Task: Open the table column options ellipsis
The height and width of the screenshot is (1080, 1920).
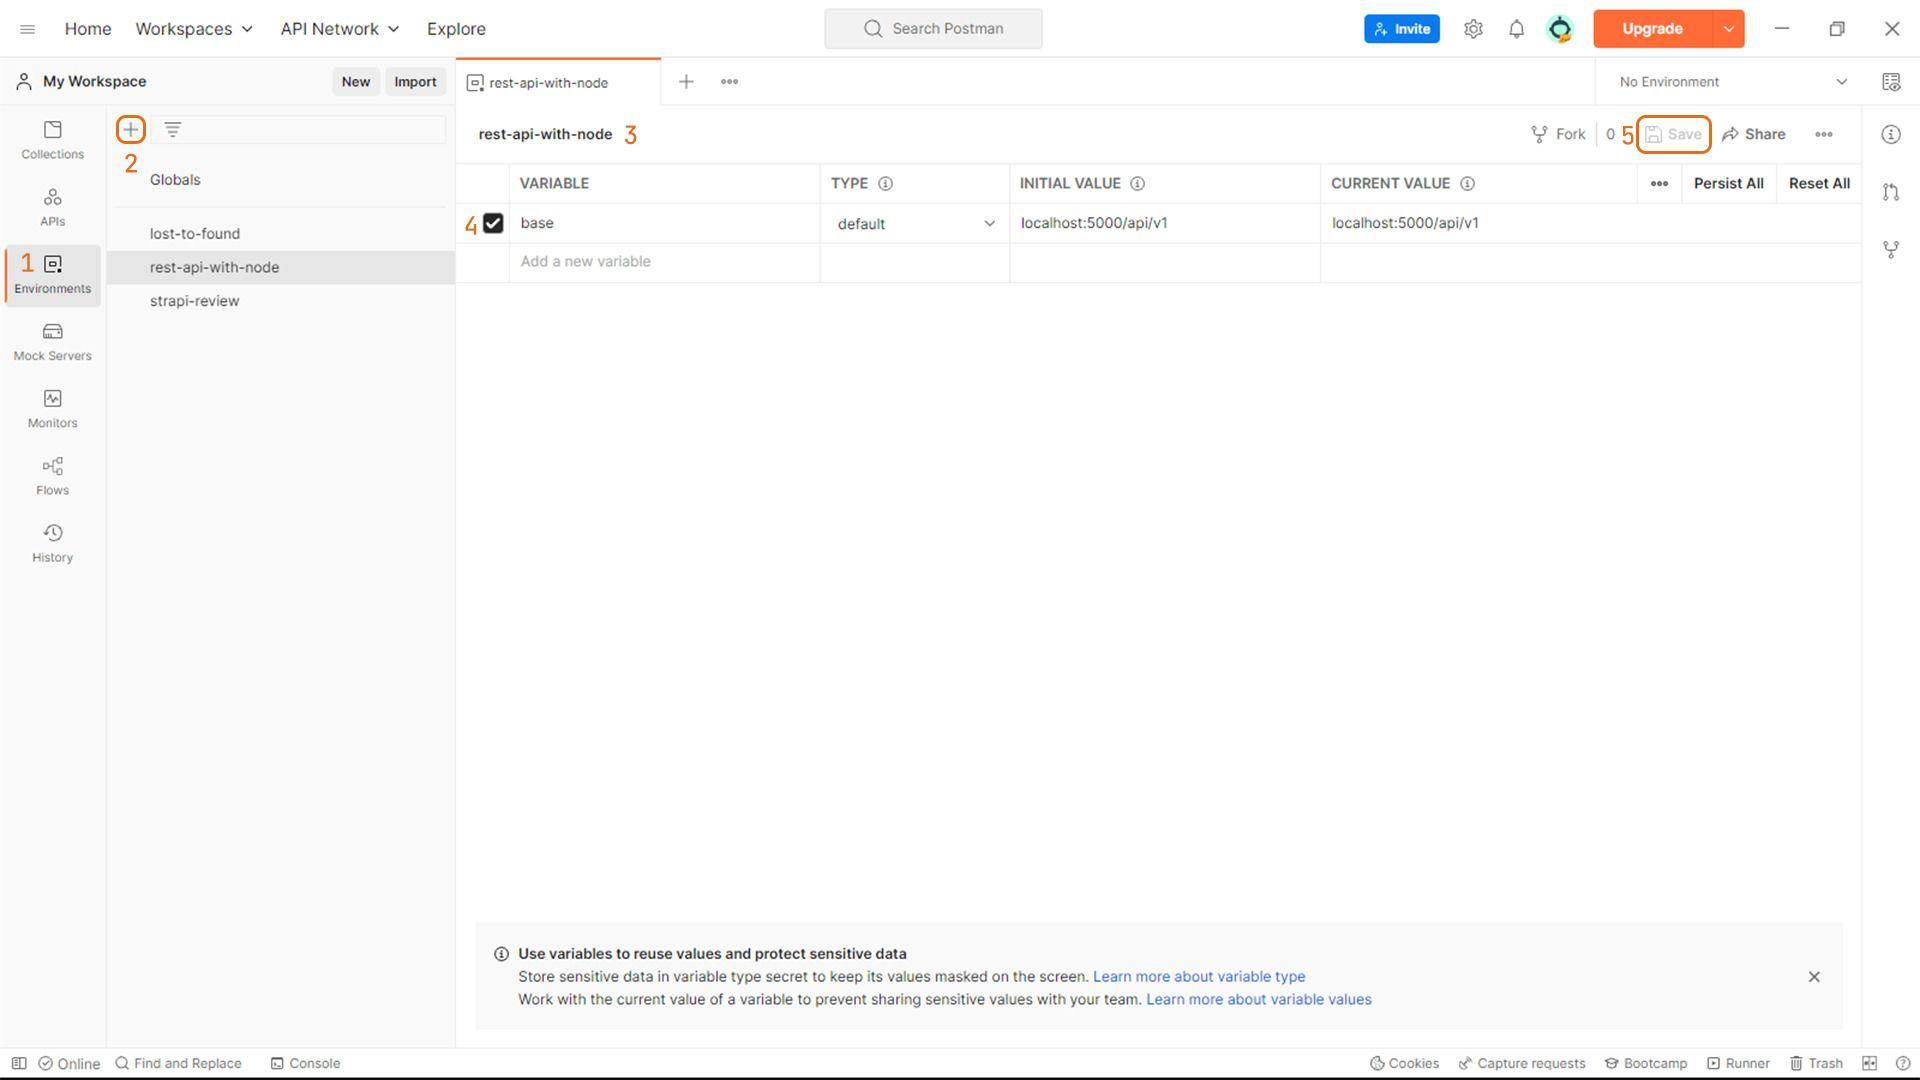Action: [1659, 184]
